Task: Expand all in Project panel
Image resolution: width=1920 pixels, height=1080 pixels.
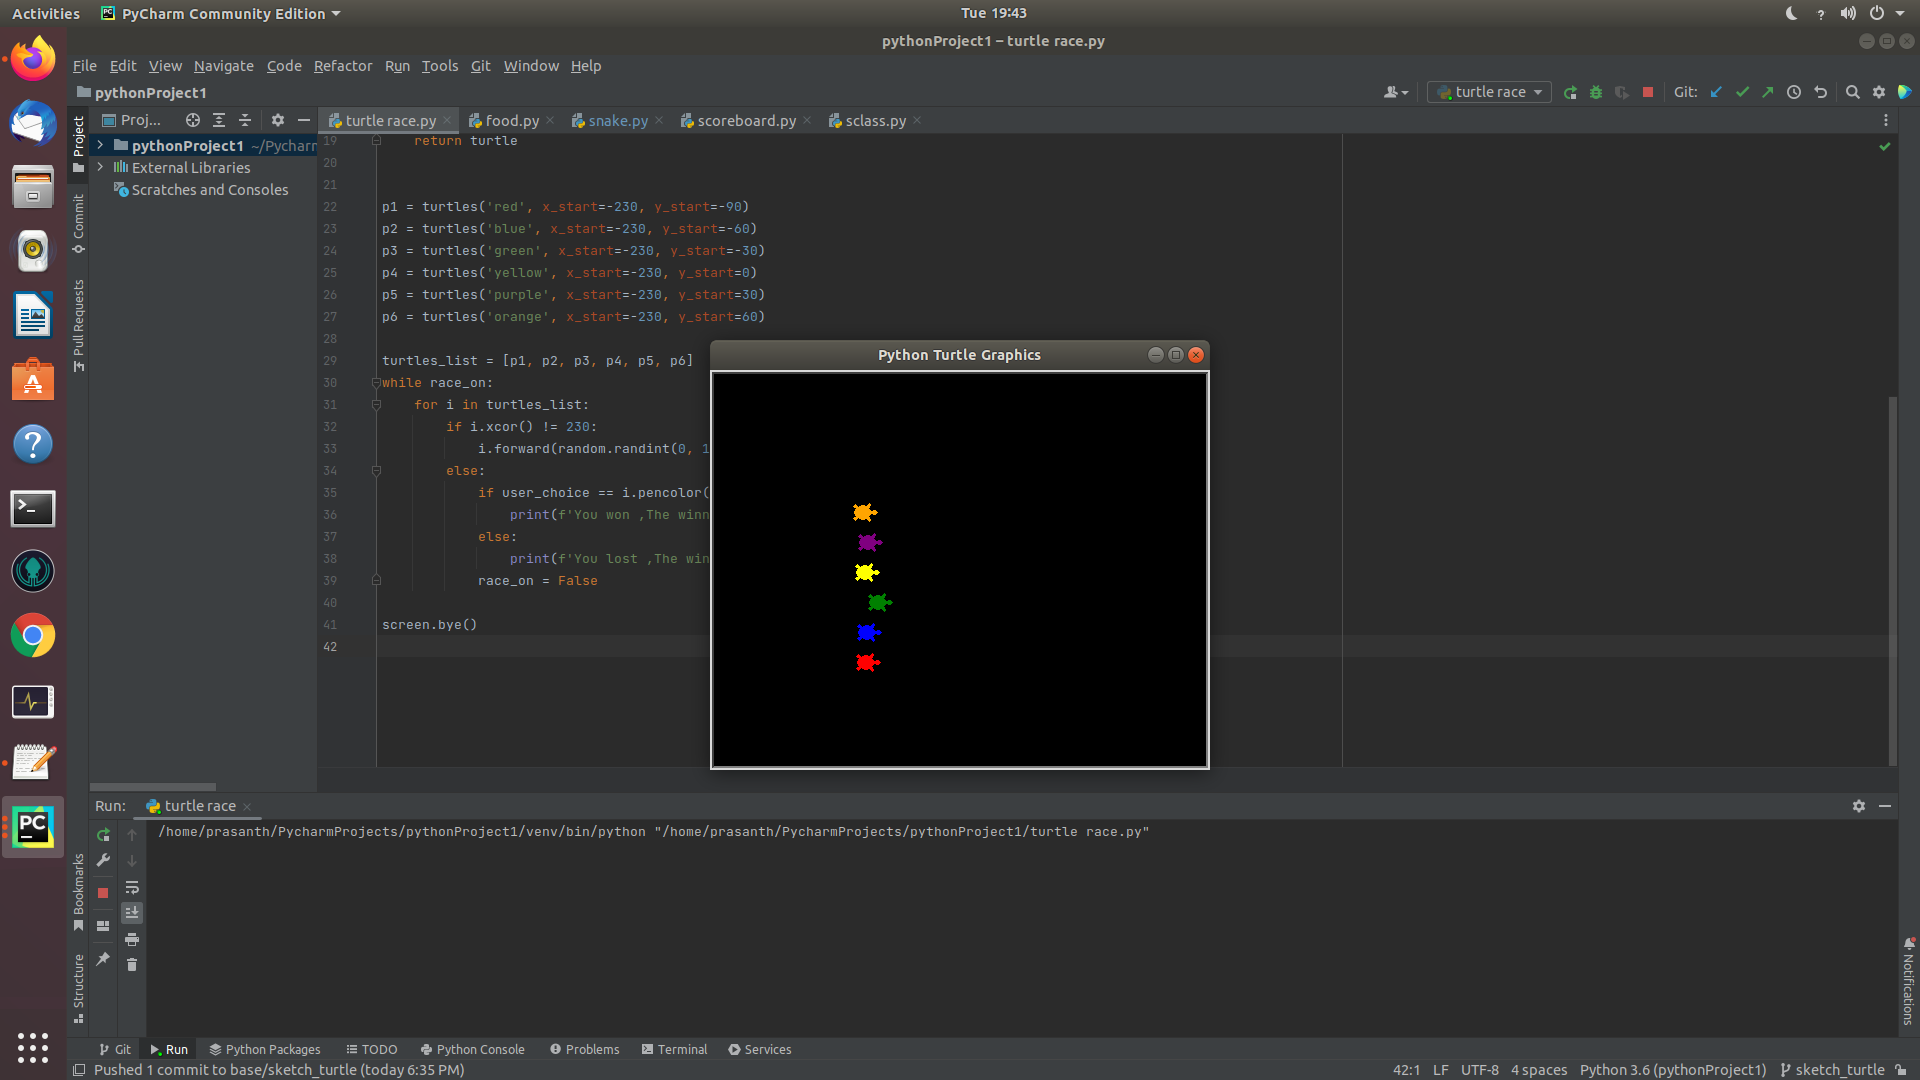Action: tap(219, 120)
